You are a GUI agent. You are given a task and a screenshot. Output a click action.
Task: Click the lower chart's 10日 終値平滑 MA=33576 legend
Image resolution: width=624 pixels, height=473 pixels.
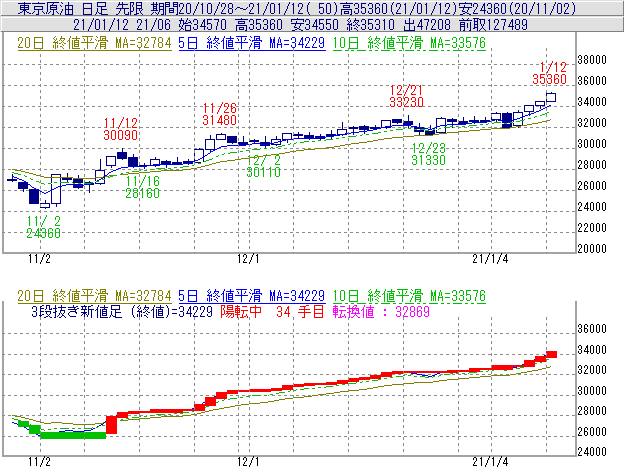[409, 296]
